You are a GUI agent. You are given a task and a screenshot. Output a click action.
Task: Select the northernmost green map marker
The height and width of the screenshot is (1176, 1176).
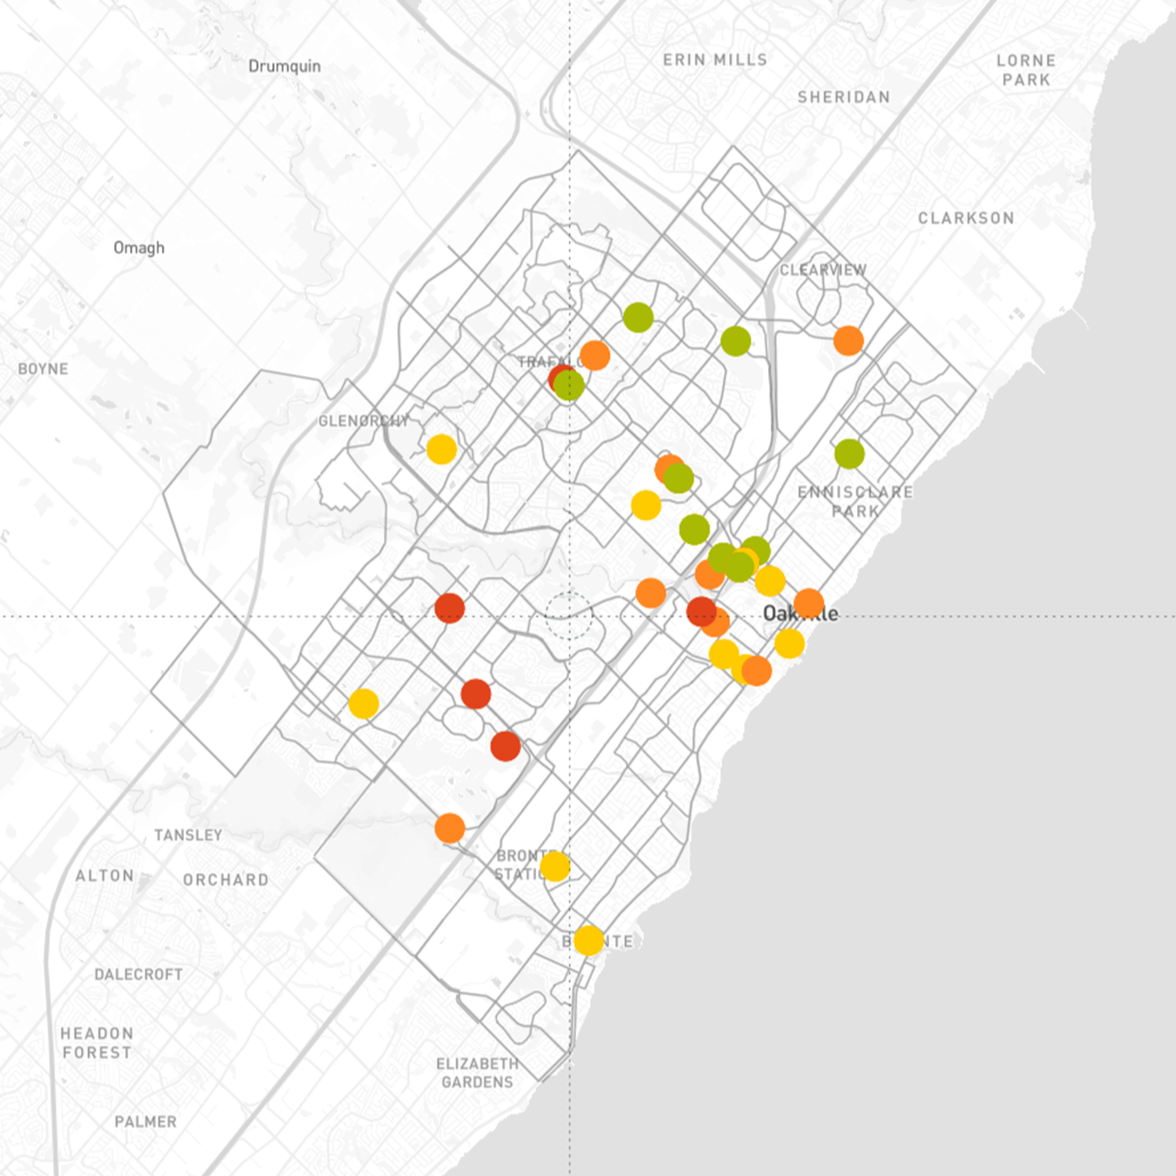coord(638,318)
